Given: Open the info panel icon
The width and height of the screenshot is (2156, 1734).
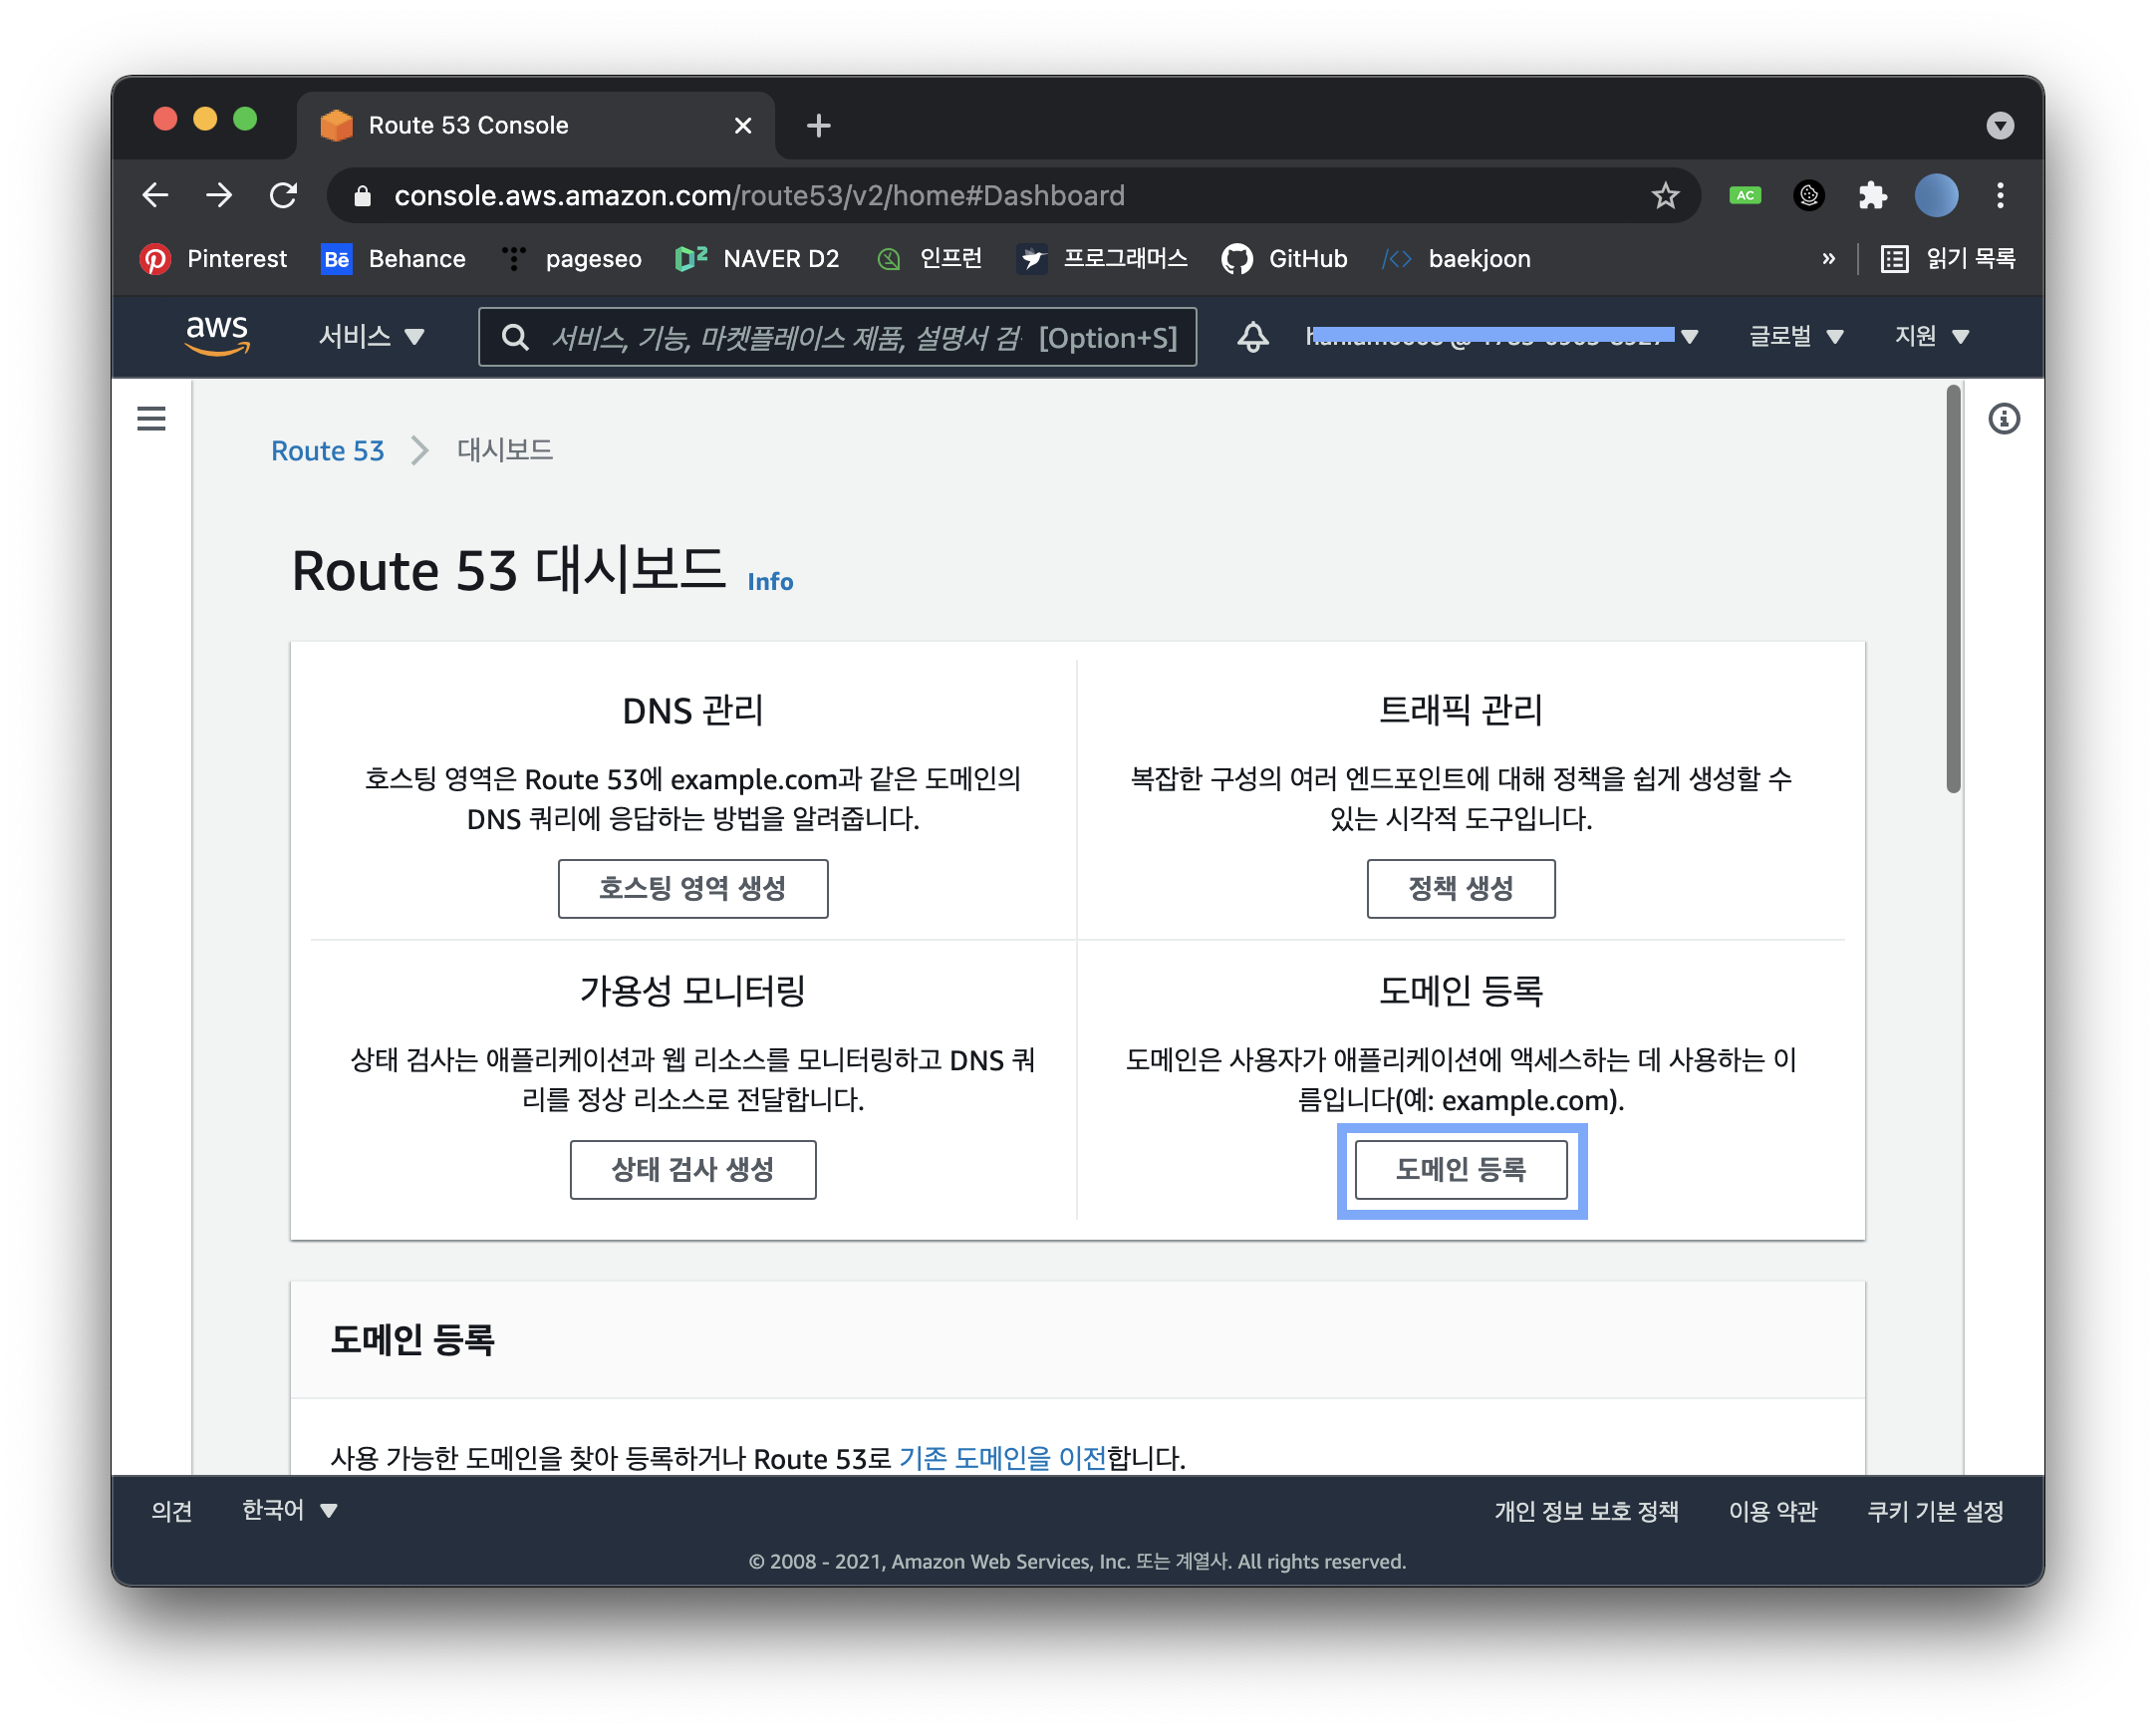Looking at the screenshot, I should (x=2003, y=418).
